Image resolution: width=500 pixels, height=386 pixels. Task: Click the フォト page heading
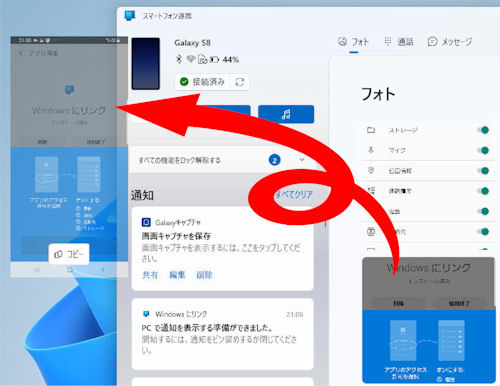(x=378, y=94)
